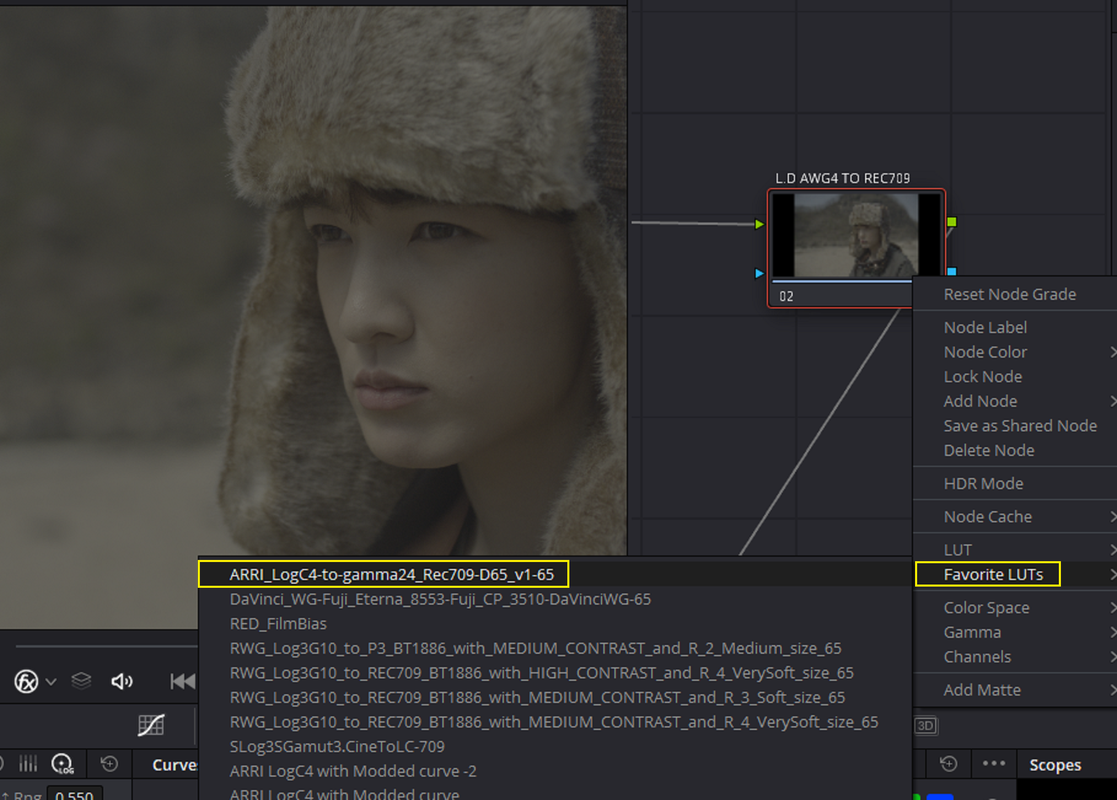This screenshot has width=1117, height=800.
Task: Click the blue key output square on node 02
Action: pyautogui.click(x=952, y=271)
